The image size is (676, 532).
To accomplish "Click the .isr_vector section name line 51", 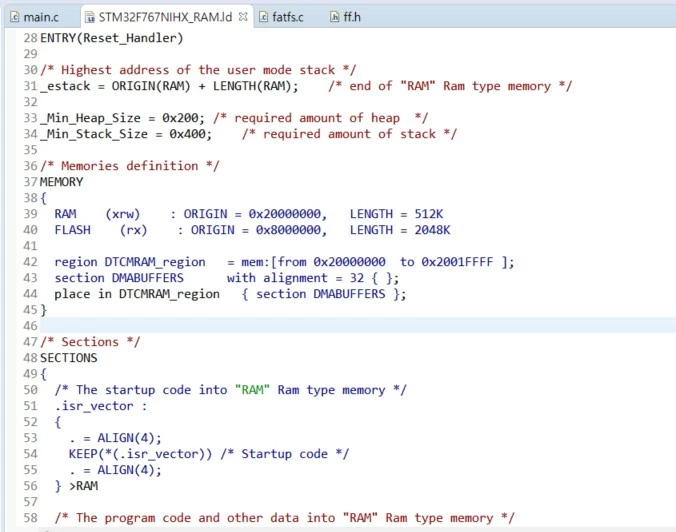I will (94, 406).
